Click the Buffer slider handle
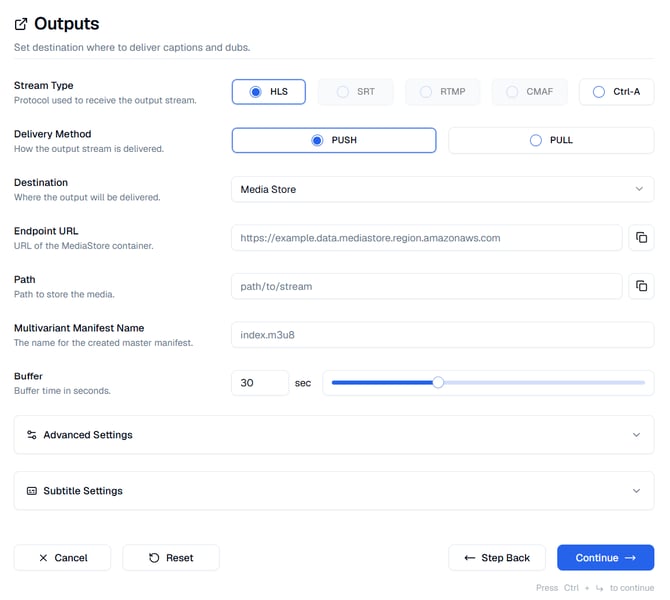This screenshot has width=670, height=600. tap(438, 382)
